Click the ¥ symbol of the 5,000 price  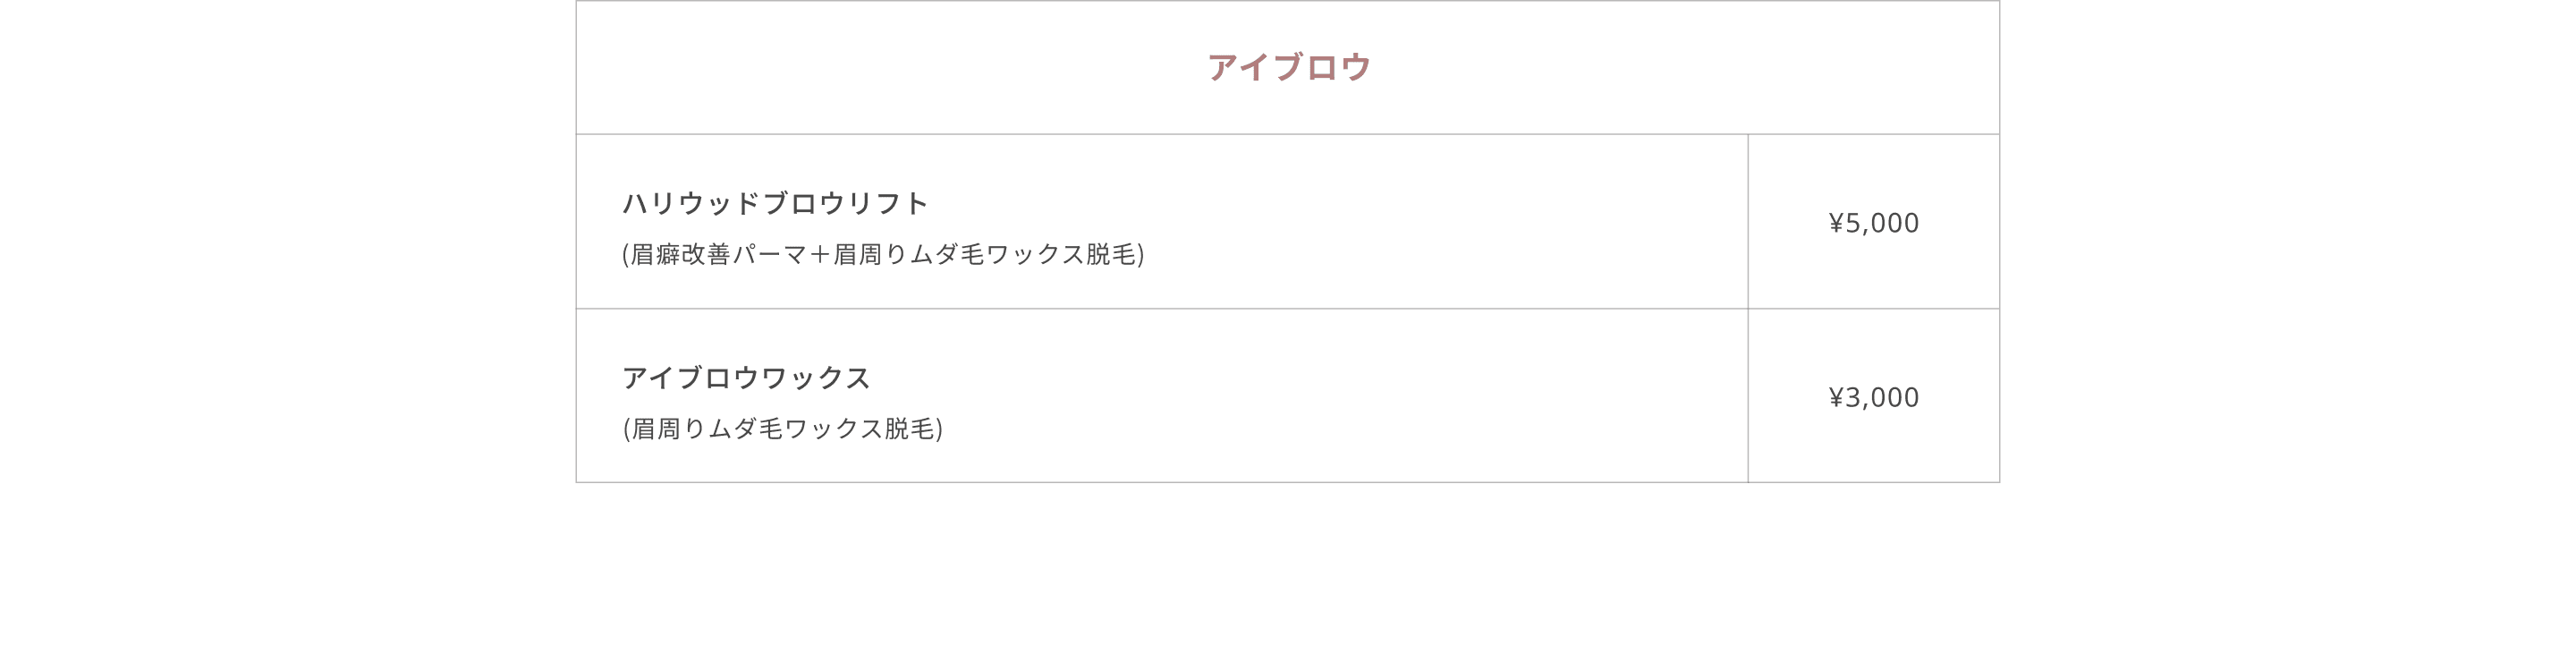point(1836,223)
